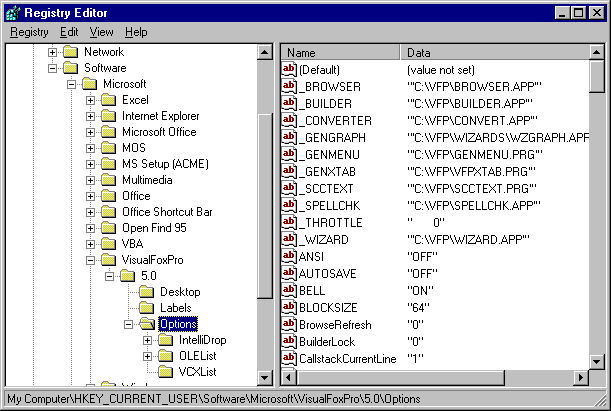Viewport: 611px width, 411px height.
Task: Open the View menu
Action: pyautogui.click(x=101, y=32)
